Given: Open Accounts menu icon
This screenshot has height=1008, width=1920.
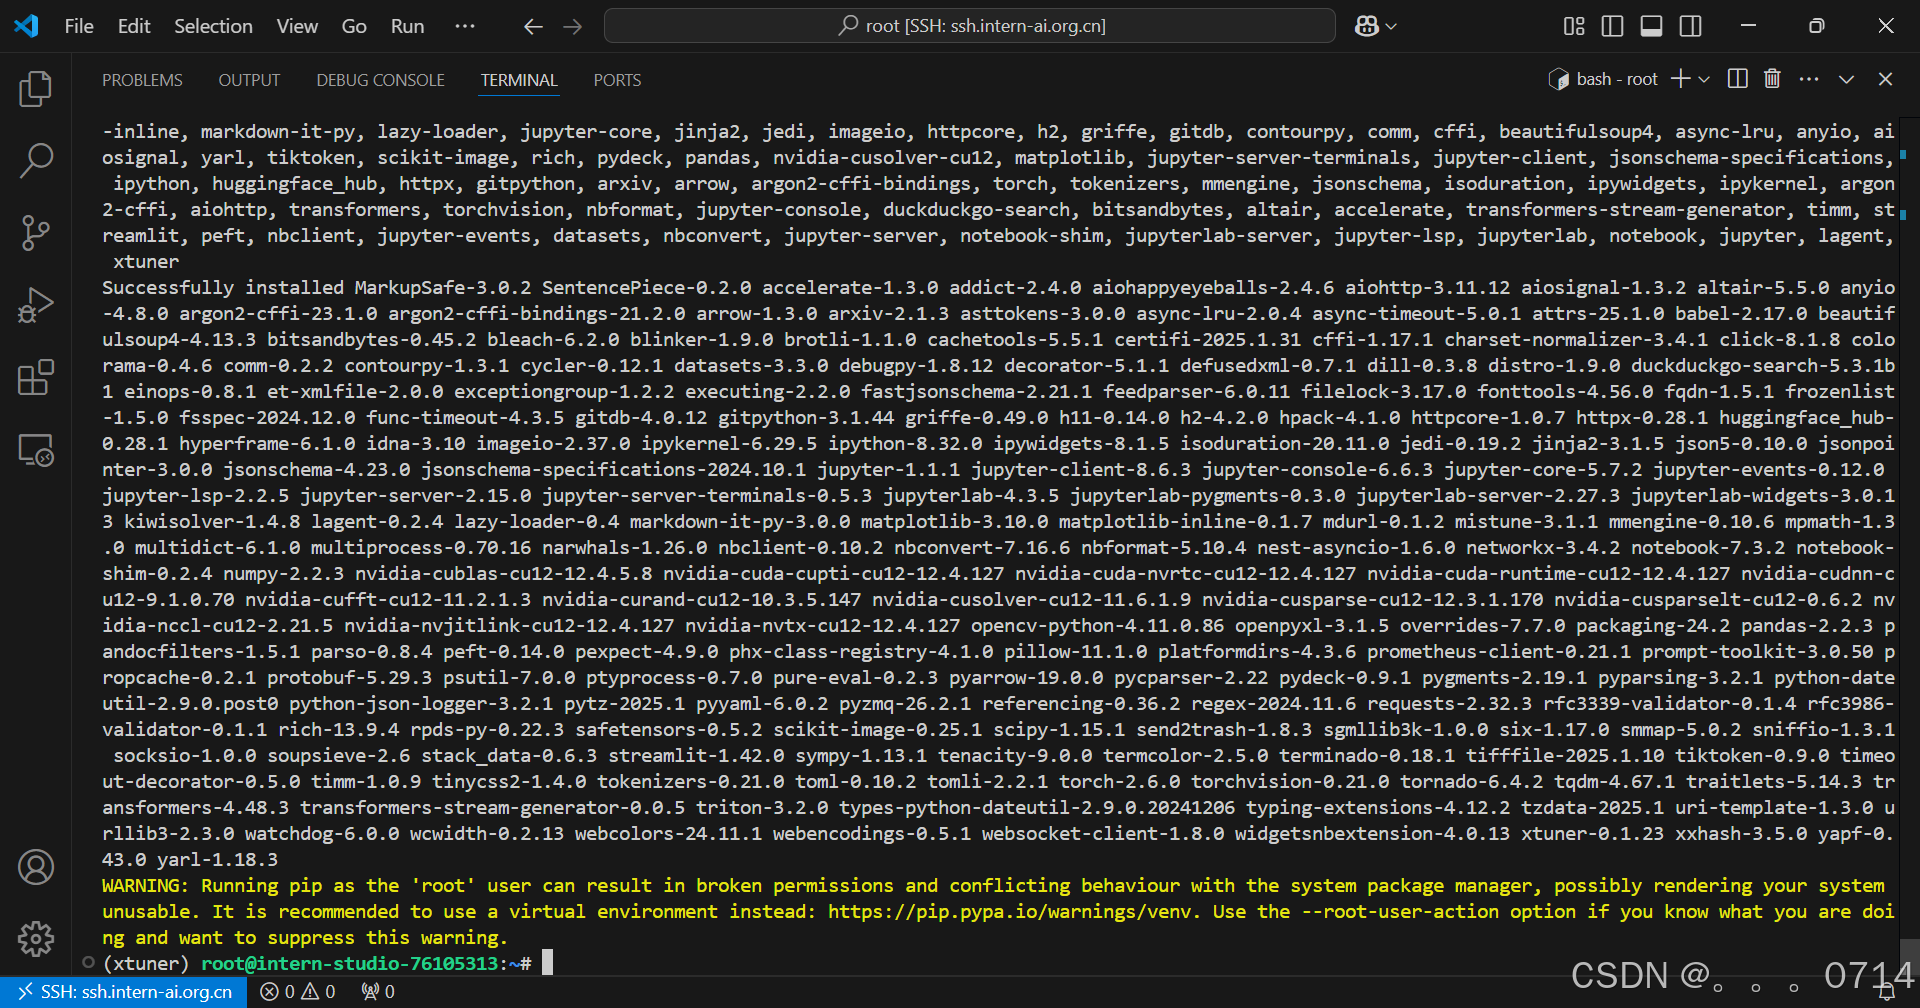Looking at the screenshot, I should [36, 867].
